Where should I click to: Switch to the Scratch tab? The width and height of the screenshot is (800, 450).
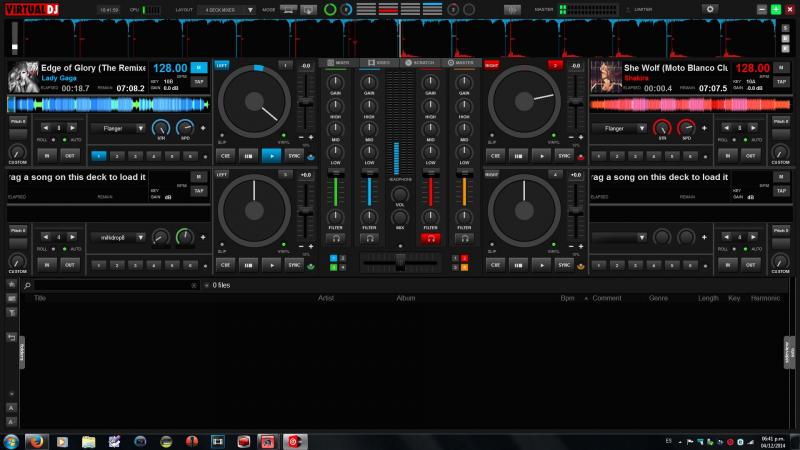click(419, 63)
